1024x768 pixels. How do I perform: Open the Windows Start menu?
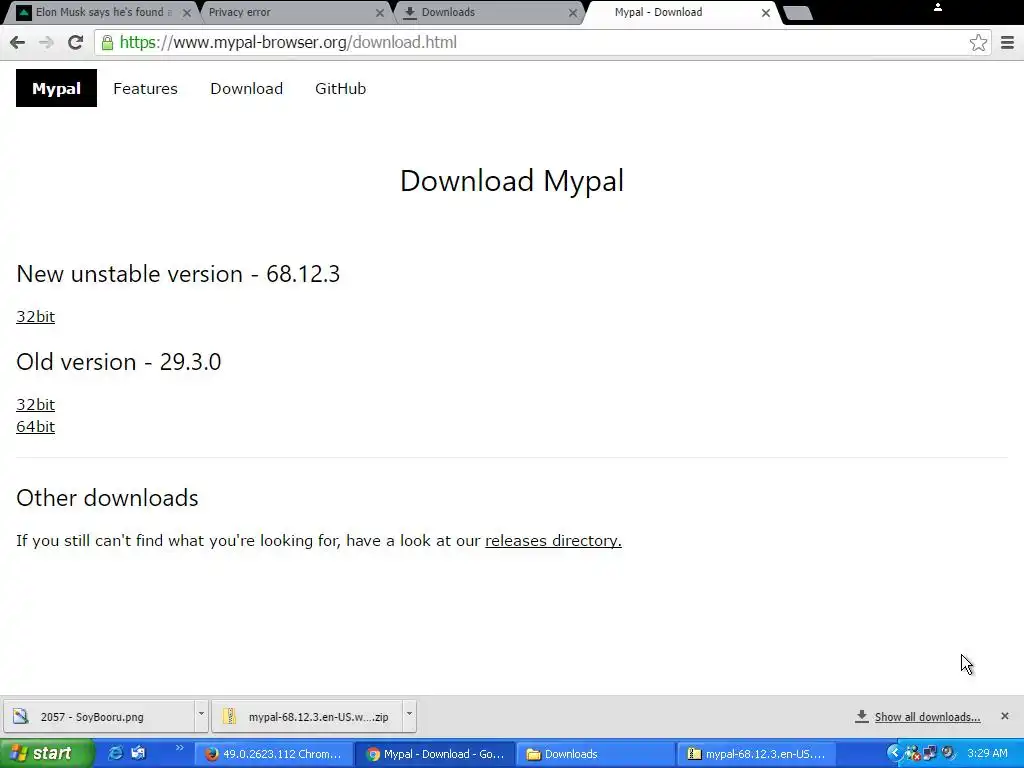click(x=46, y=754)
